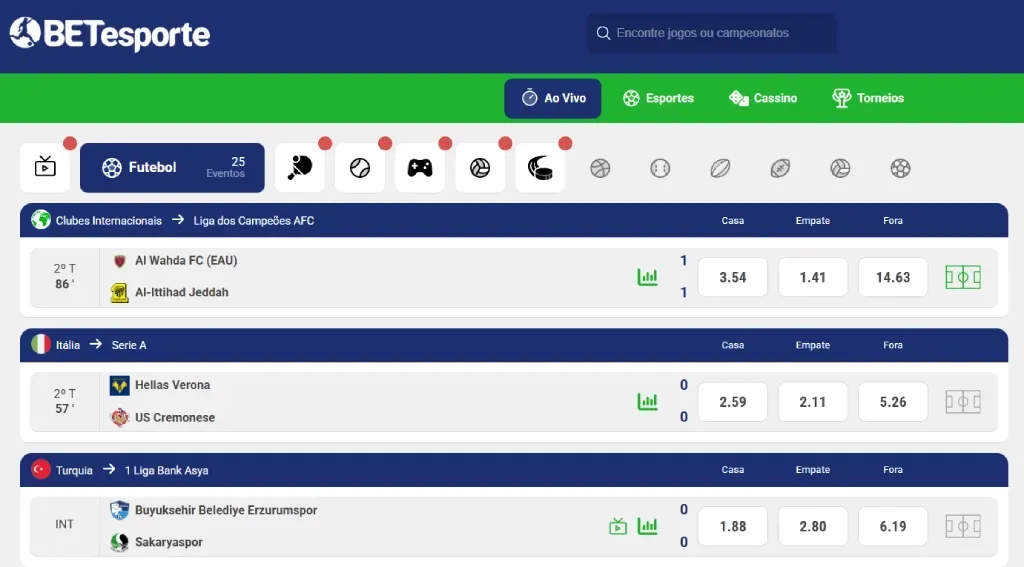Bet on Empate odds 1.41
Viewport: 1024px width, 567px height.
812,277
